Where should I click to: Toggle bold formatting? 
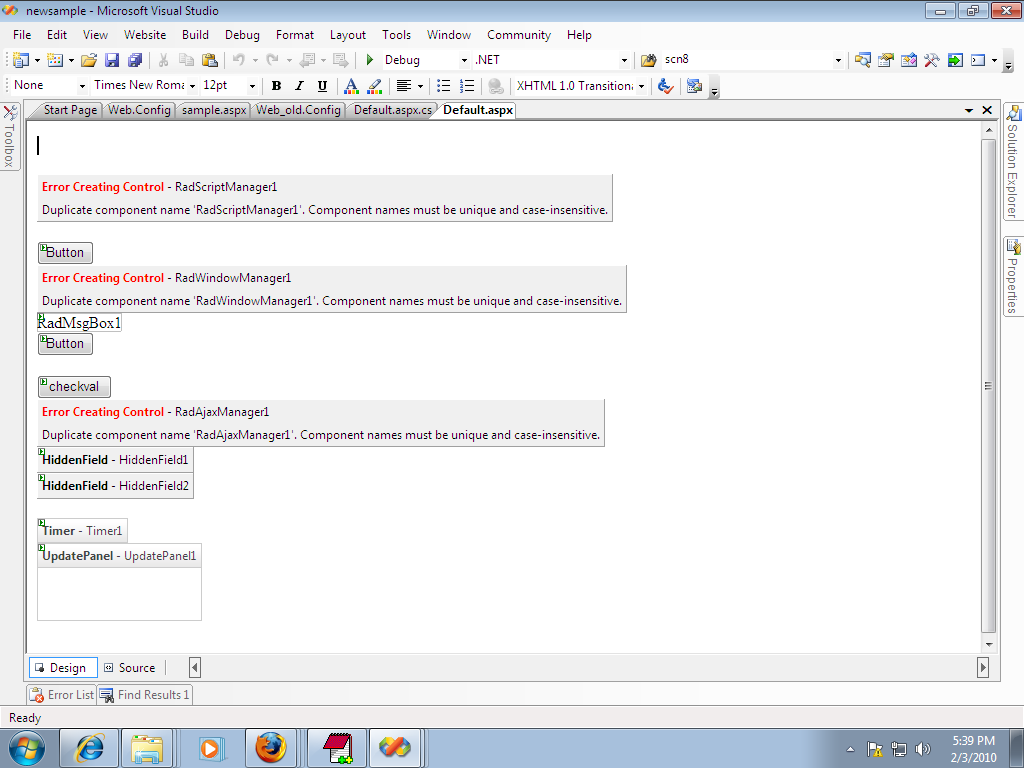[276, 86]
